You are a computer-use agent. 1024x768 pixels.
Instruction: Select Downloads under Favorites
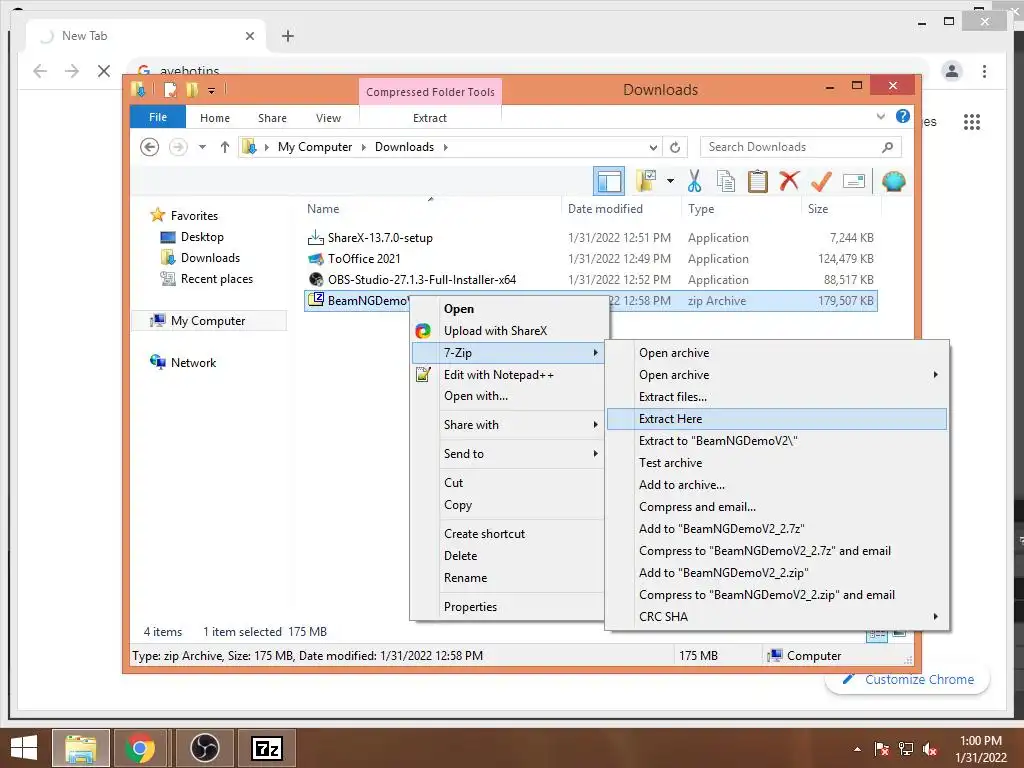[210, 258]
